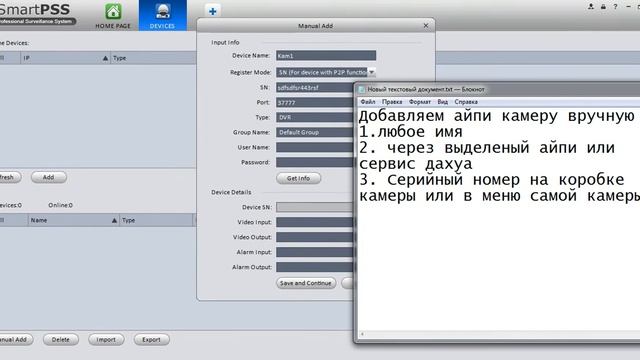Click the Alarm Input field
The width and height of the screenshot is (640, 360).
[315, 252]
